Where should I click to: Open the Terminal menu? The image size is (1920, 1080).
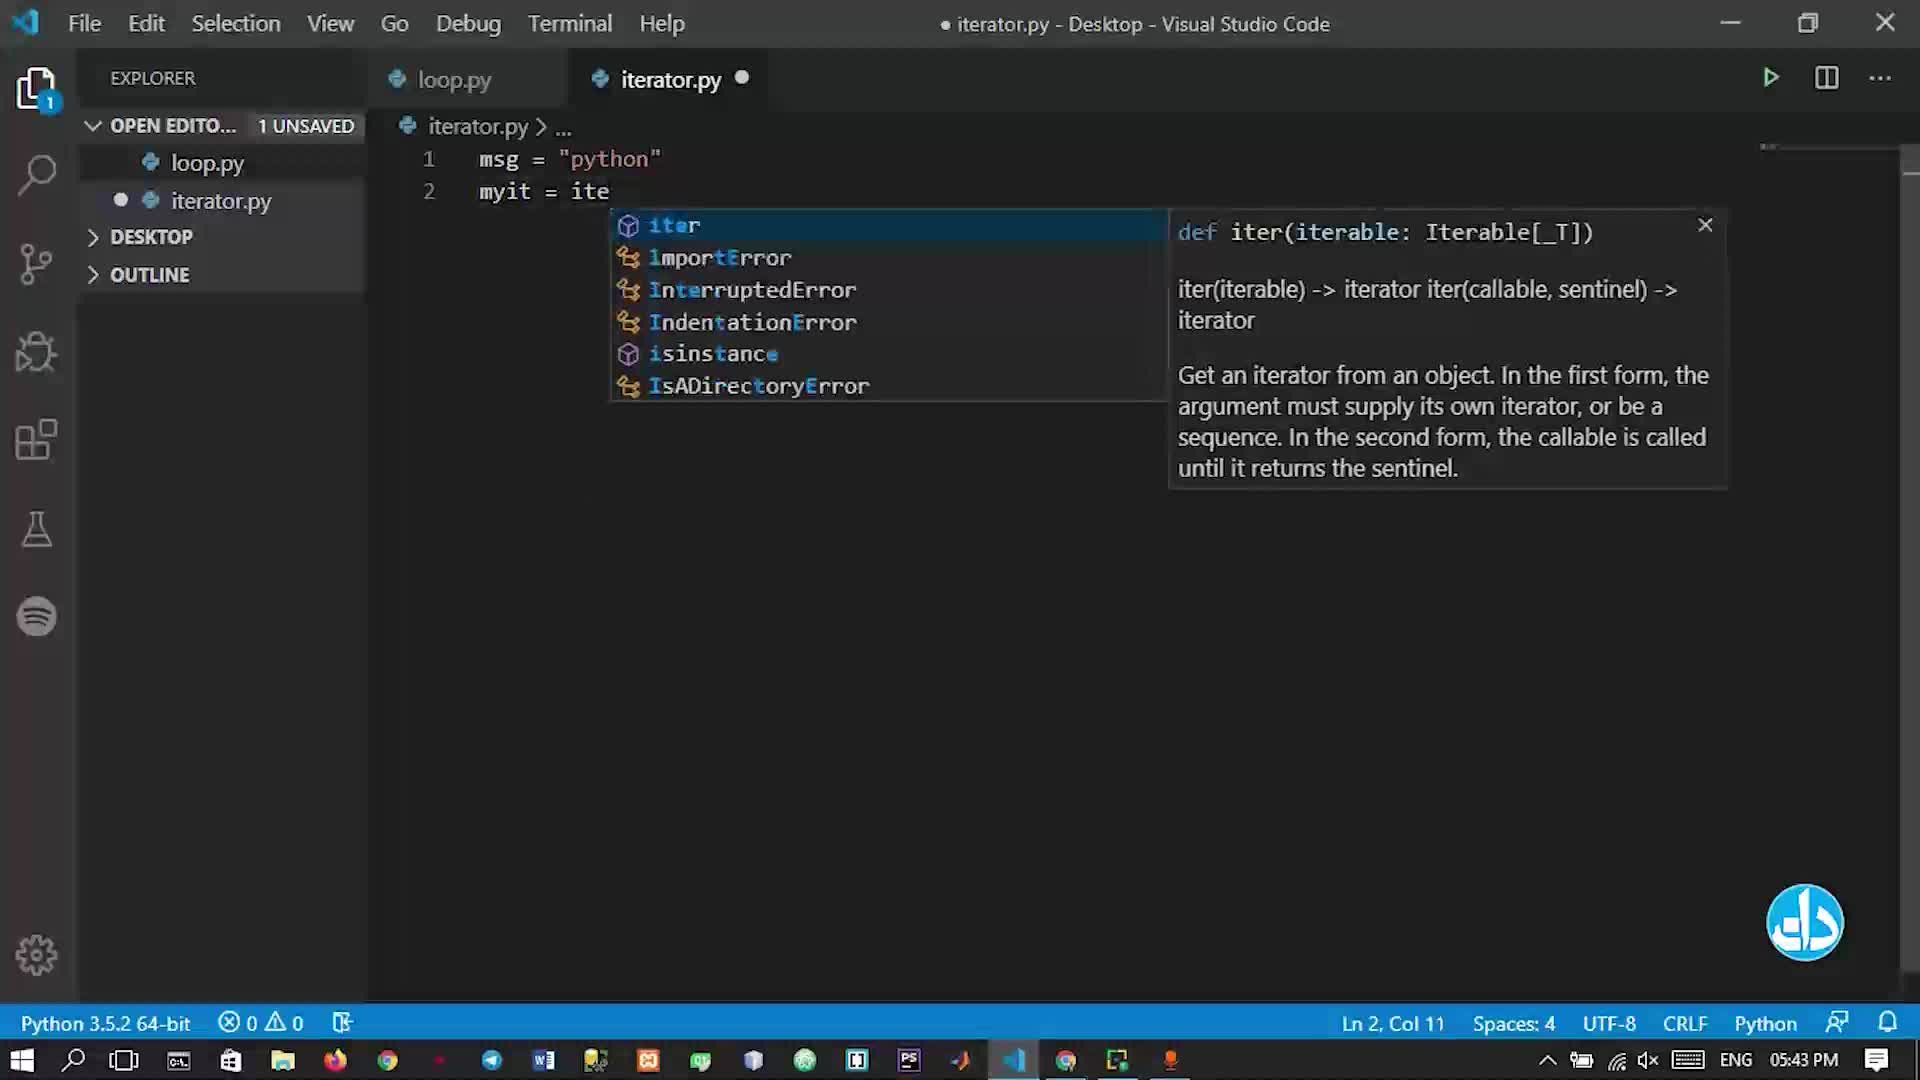click(x=569, y=24)
